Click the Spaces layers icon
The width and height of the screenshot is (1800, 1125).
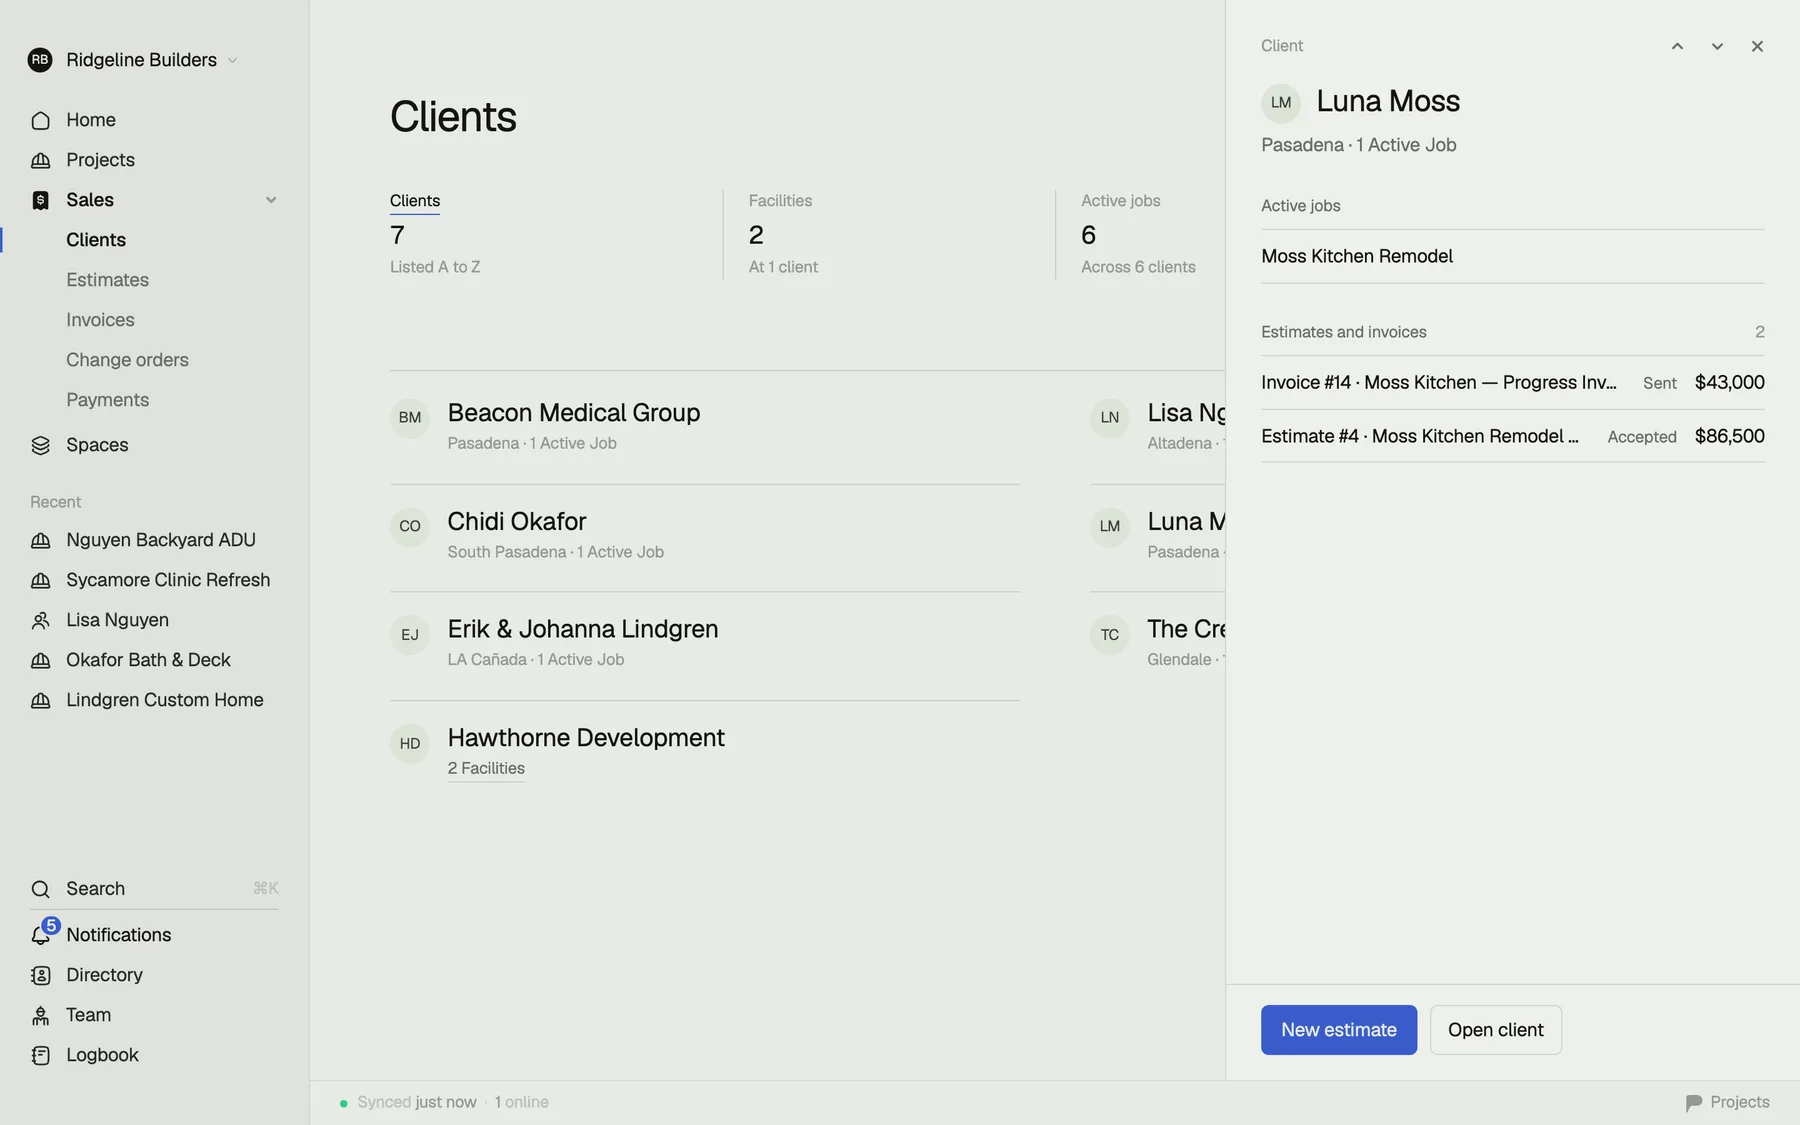(x=40, y=445)
